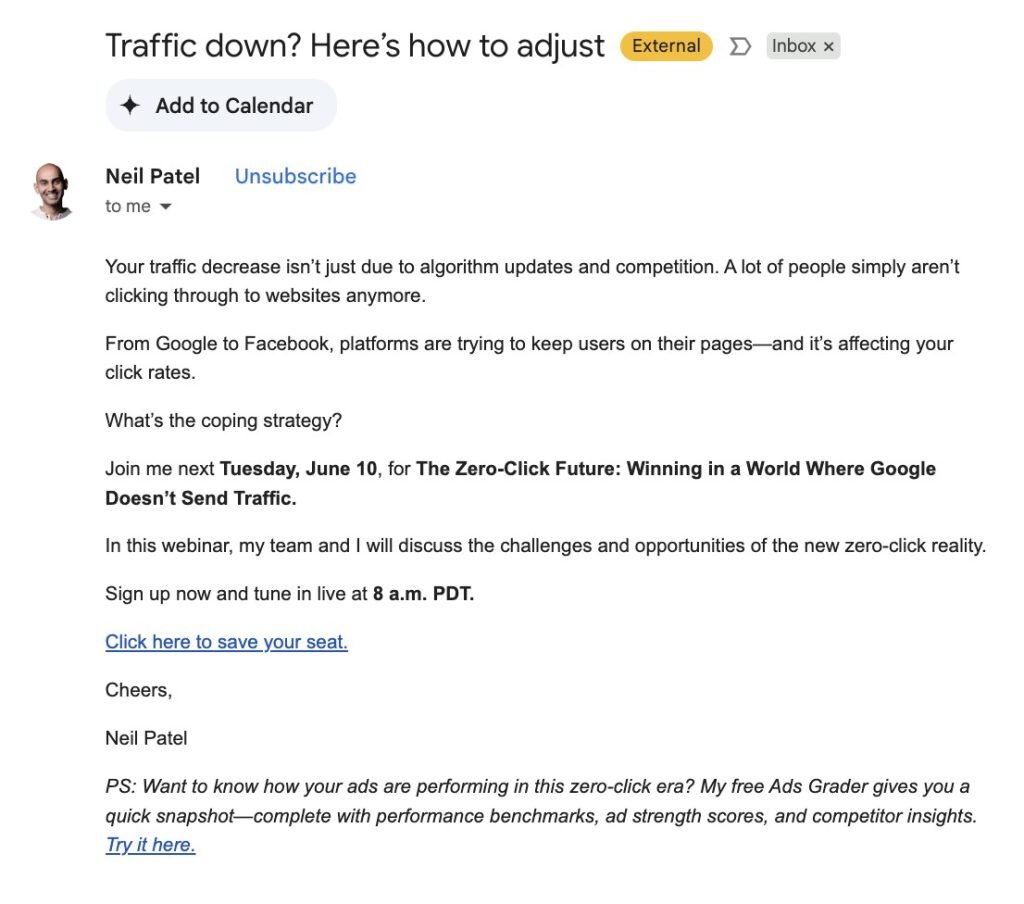Screen dimensions: 1024x904
Task: Click the sender name Neil Patel in header
Action: pyautogui.click(x=152, y=176)
